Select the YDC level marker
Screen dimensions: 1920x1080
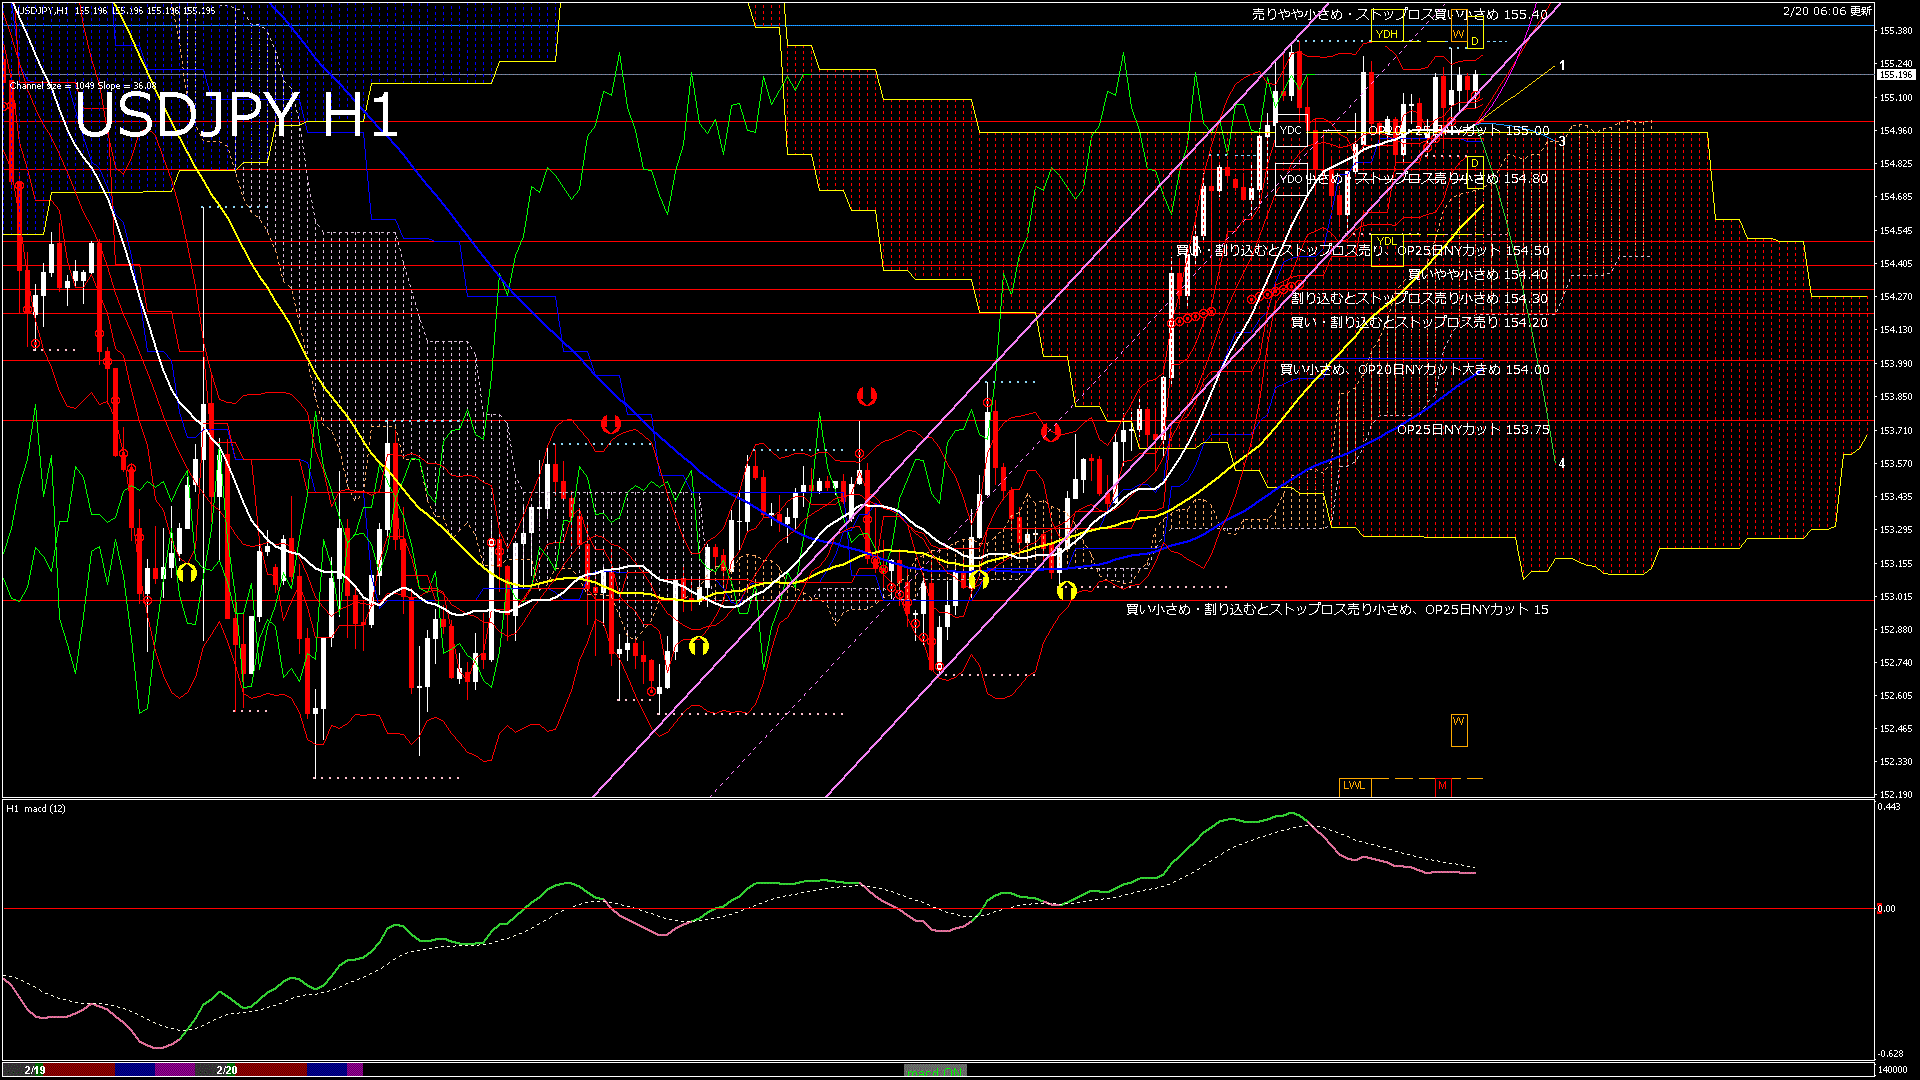point(1290,131)
